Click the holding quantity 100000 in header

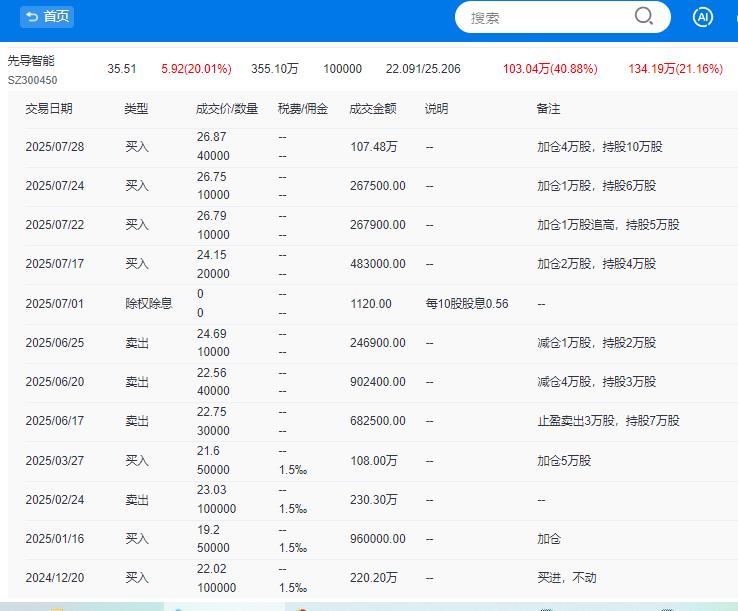click(x=343, y=69)
